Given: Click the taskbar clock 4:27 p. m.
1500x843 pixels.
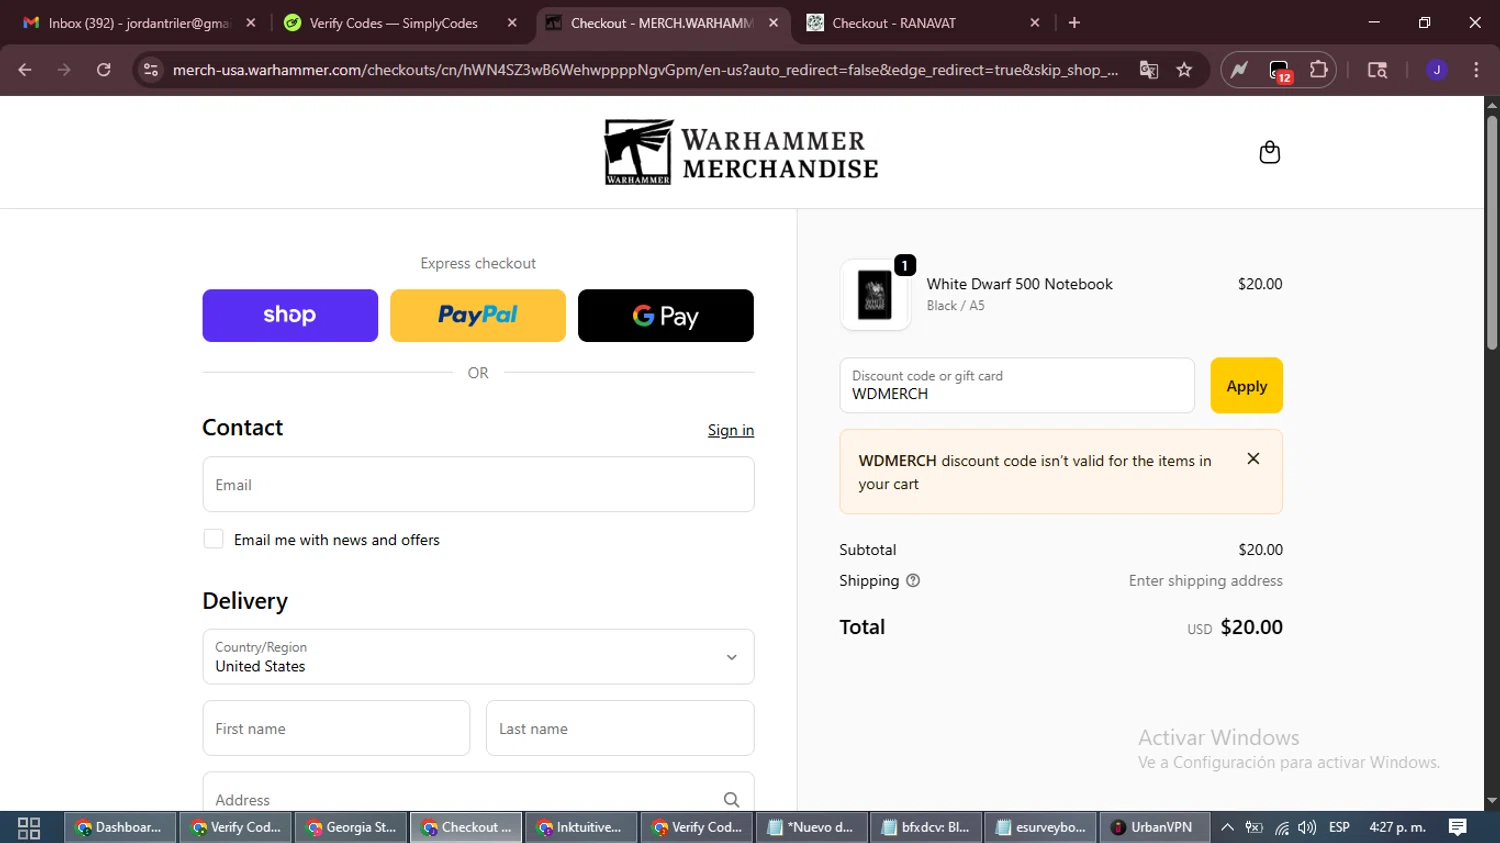Looking at the screenshot, I should coord(1397,828).
